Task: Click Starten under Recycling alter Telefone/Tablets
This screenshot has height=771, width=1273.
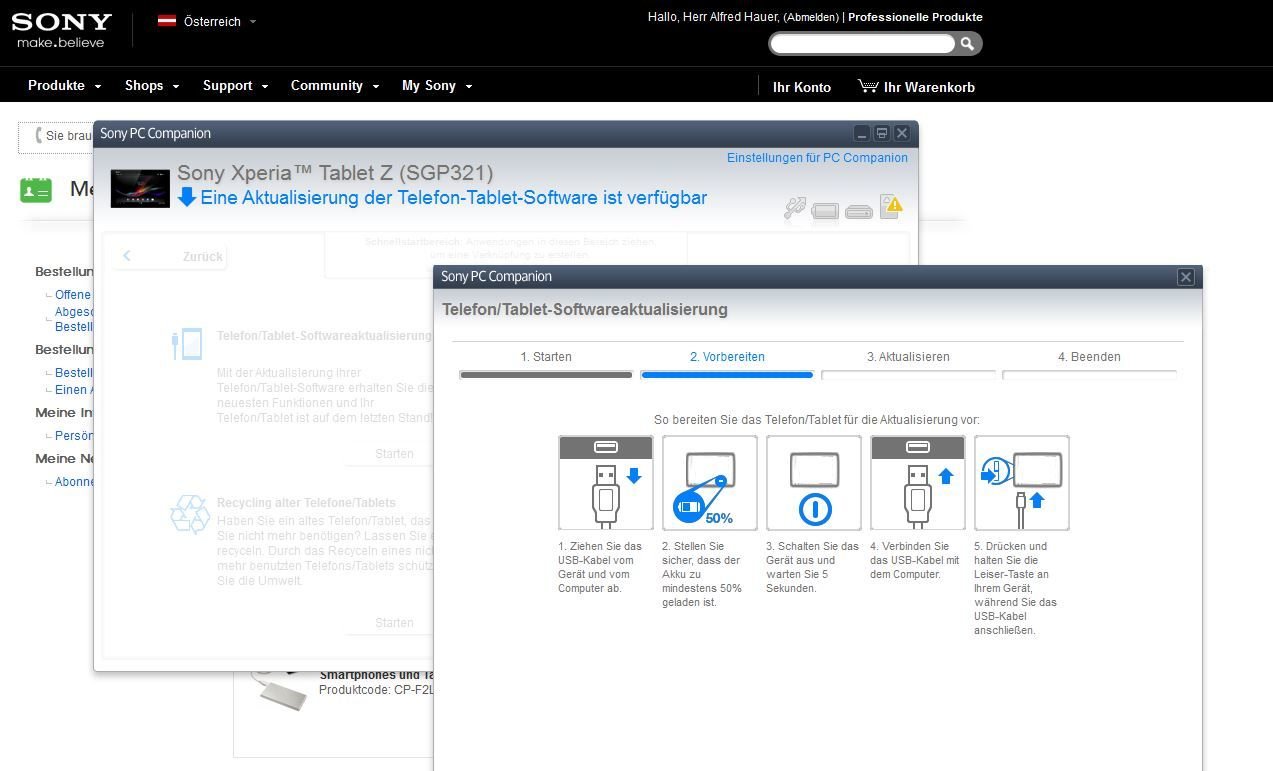Action: [x=394, y=623]
